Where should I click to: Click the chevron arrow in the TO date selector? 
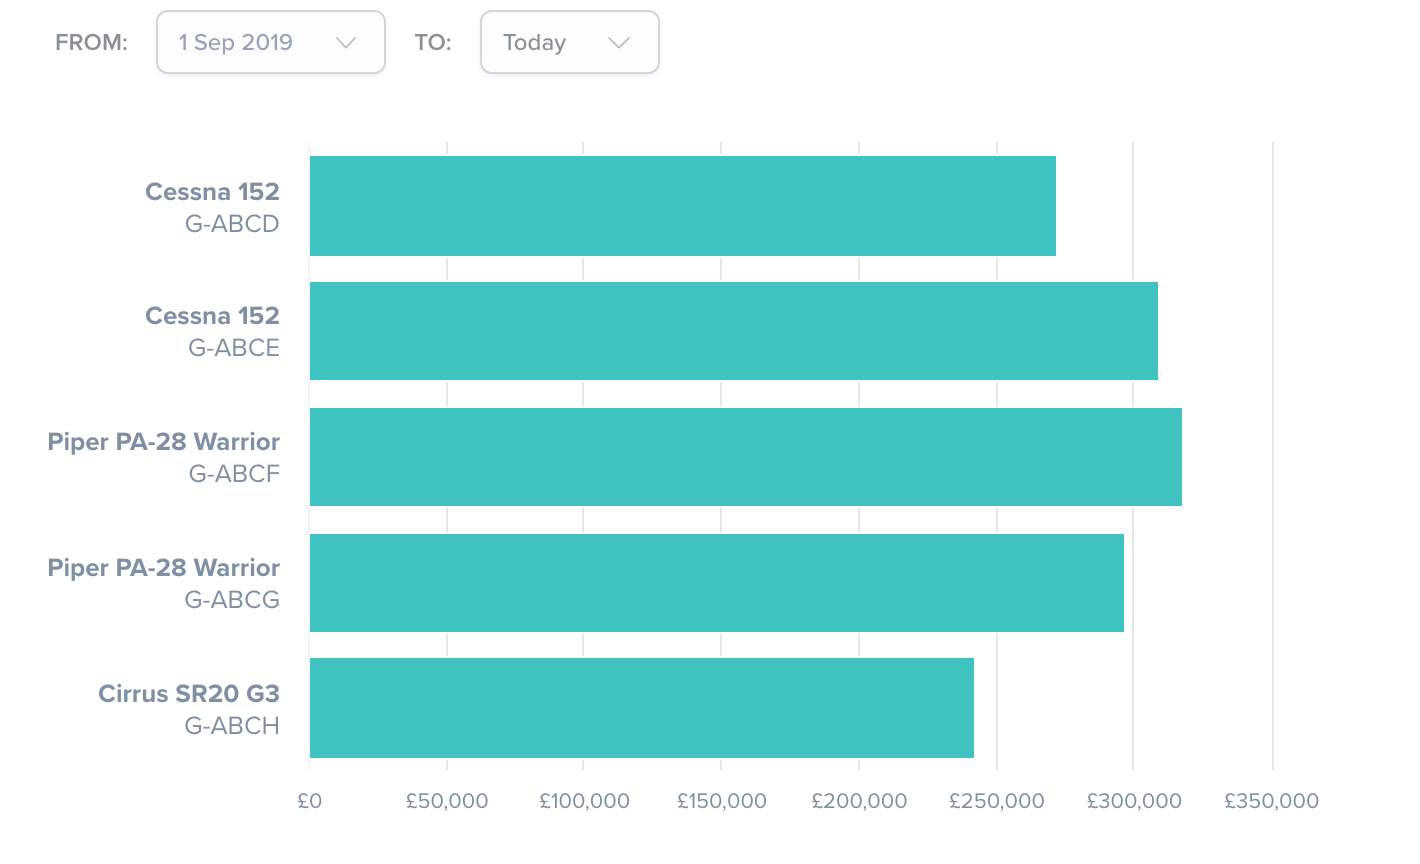(x=619, y=42)
